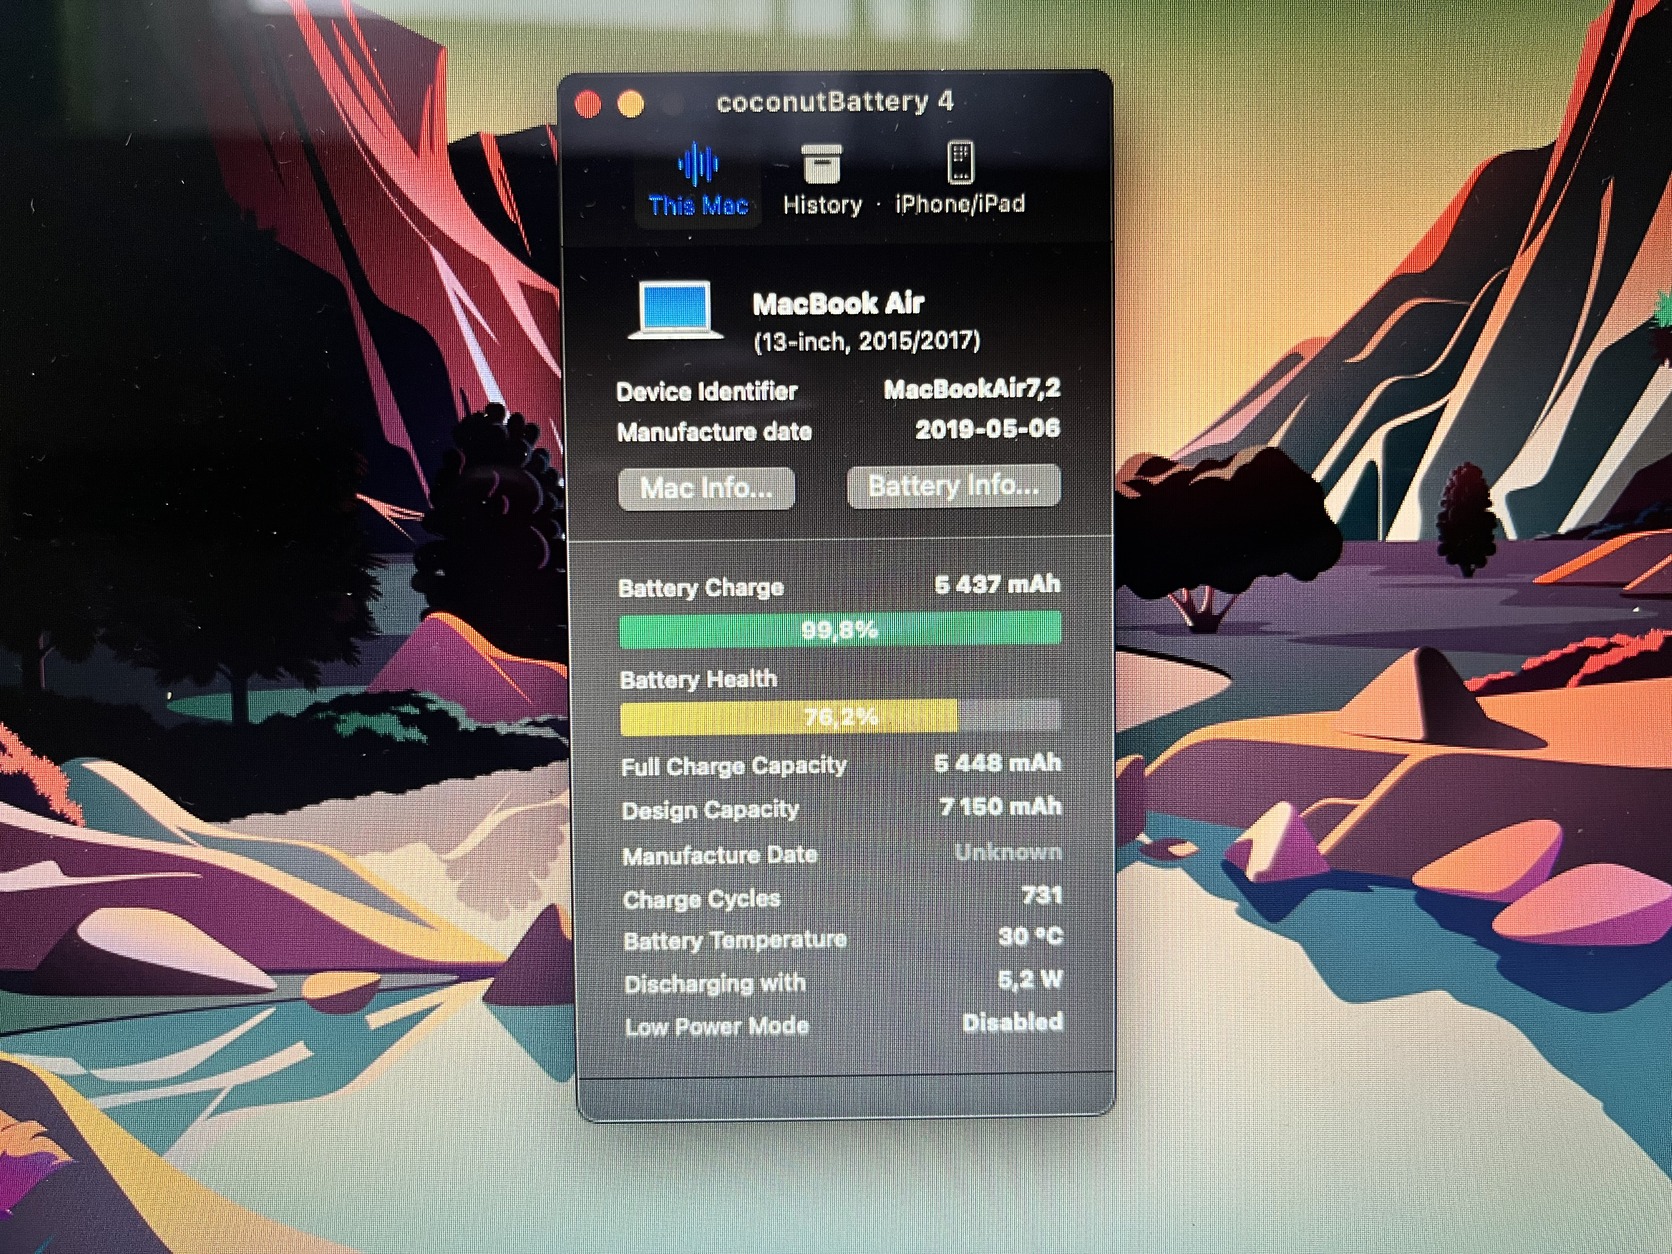This screenshot has width=1672, height=1254.
Task: Select the 7 150 mAh design value
Action: 1001,806
